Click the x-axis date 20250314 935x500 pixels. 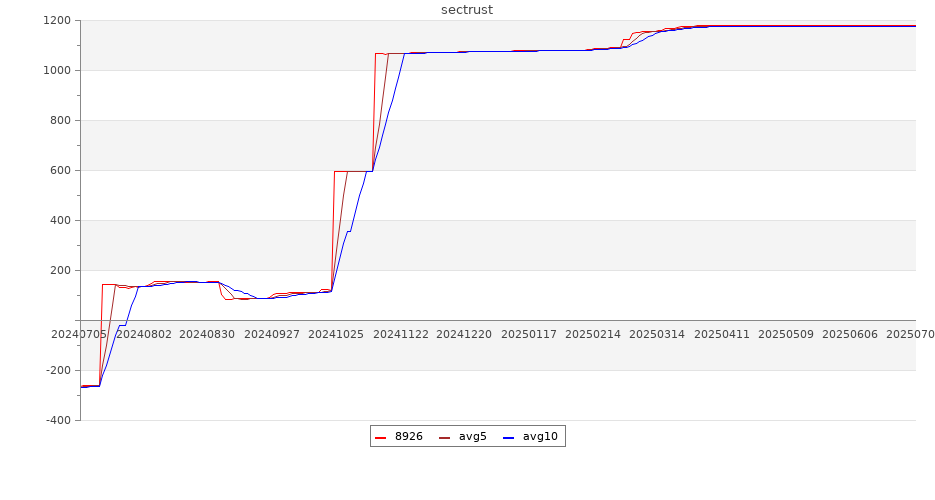(x=657, y=334)
